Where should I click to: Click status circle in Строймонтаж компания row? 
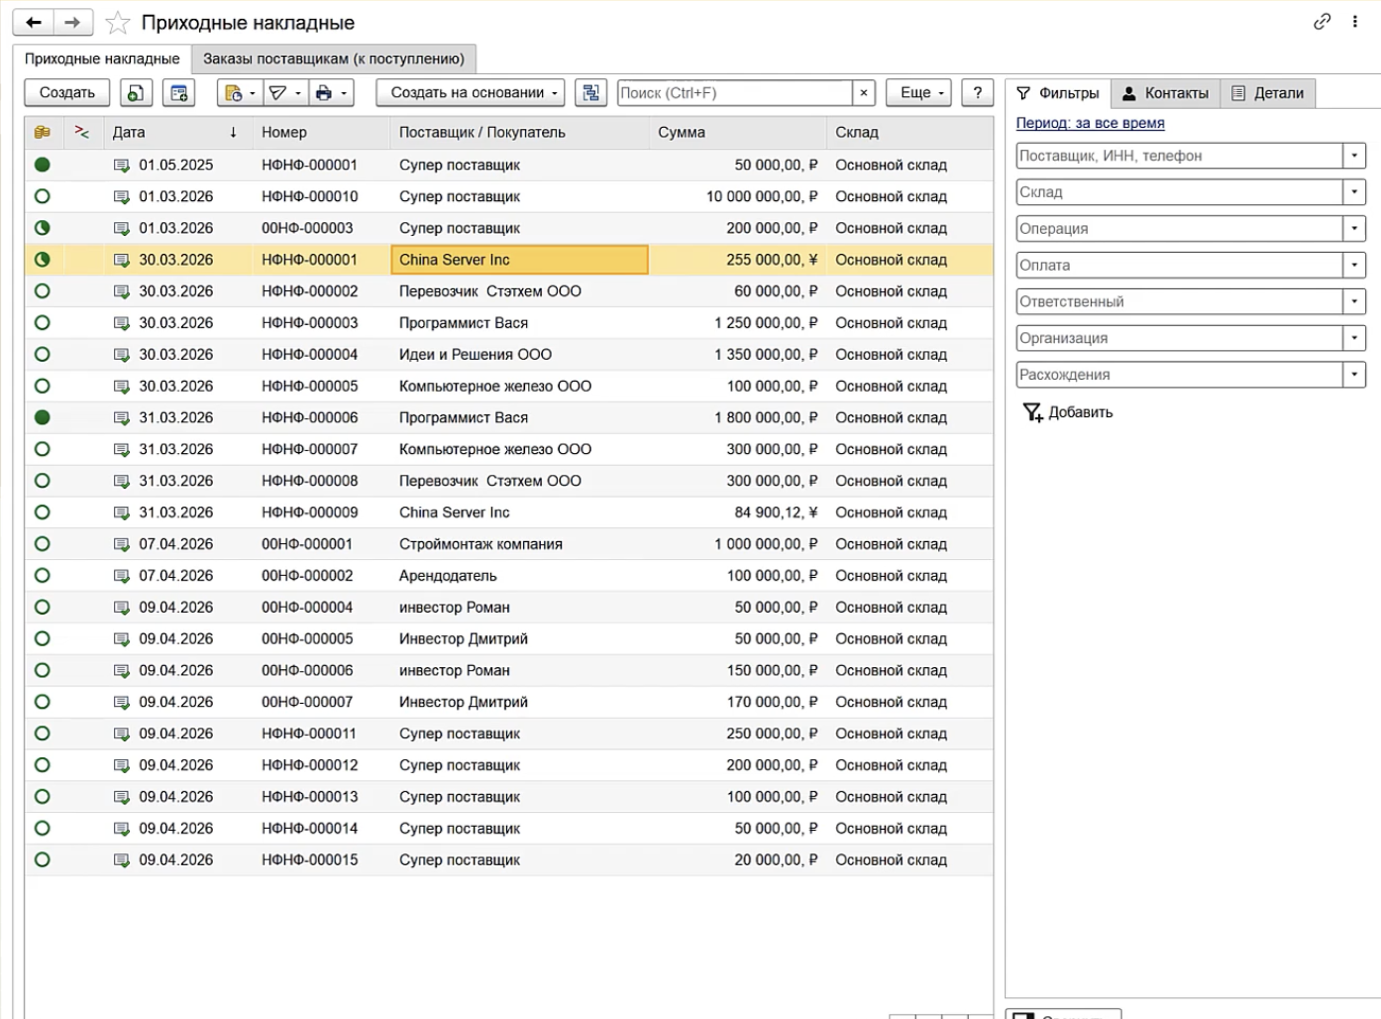coord(42,544)
